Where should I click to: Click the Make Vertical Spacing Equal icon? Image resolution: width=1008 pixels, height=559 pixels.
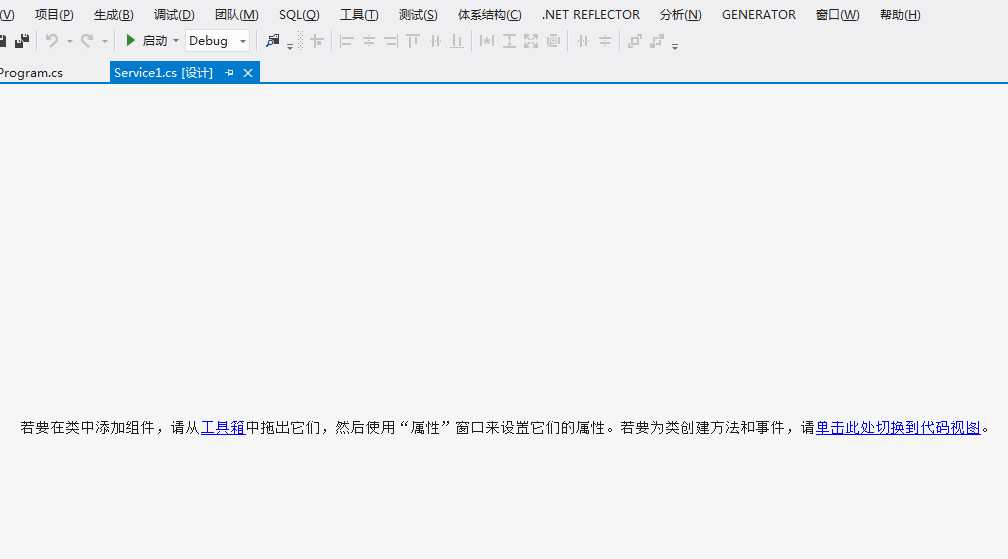click(605, 41)
